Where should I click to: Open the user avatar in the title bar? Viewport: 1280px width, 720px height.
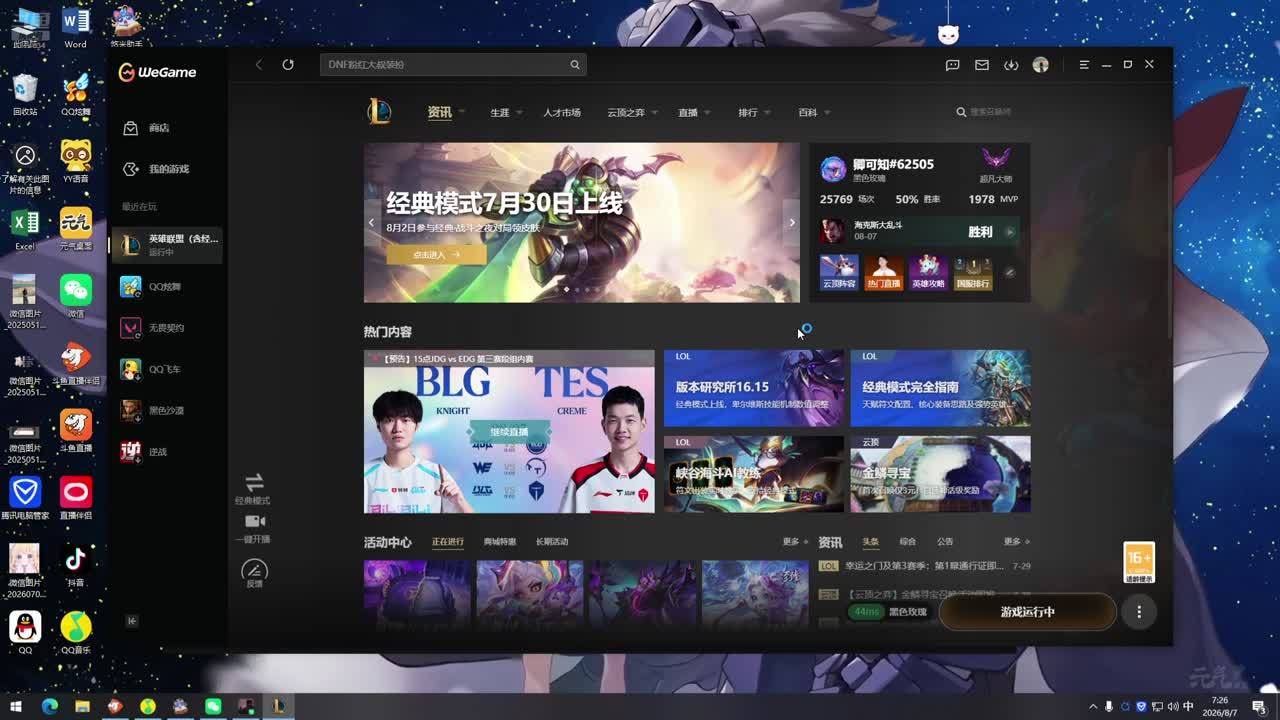pyautogui.click(x=1040, y=65)
